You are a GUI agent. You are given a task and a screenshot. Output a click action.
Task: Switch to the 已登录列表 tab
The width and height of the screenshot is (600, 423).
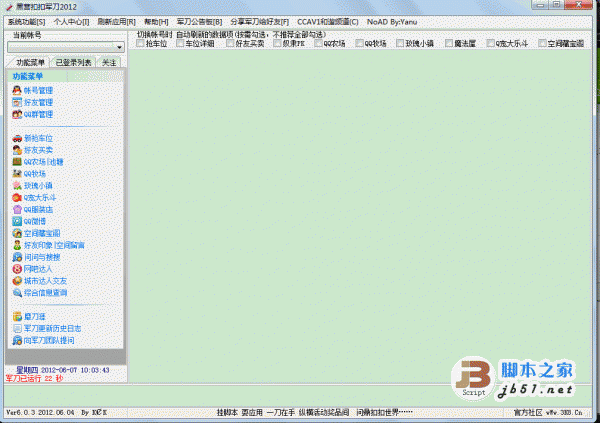tap(73, 62)
